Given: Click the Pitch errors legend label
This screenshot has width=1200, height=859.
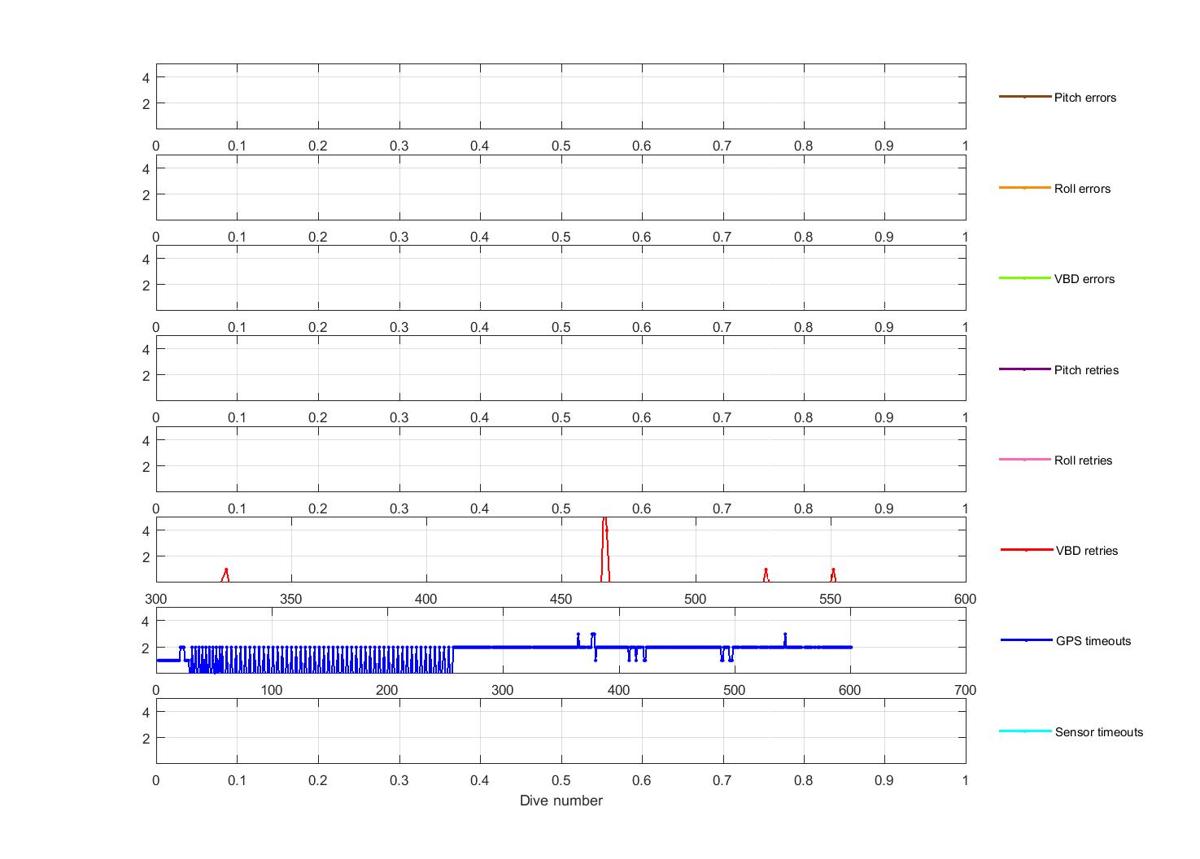Looking at the screenshot, I should click(1085, 98).
